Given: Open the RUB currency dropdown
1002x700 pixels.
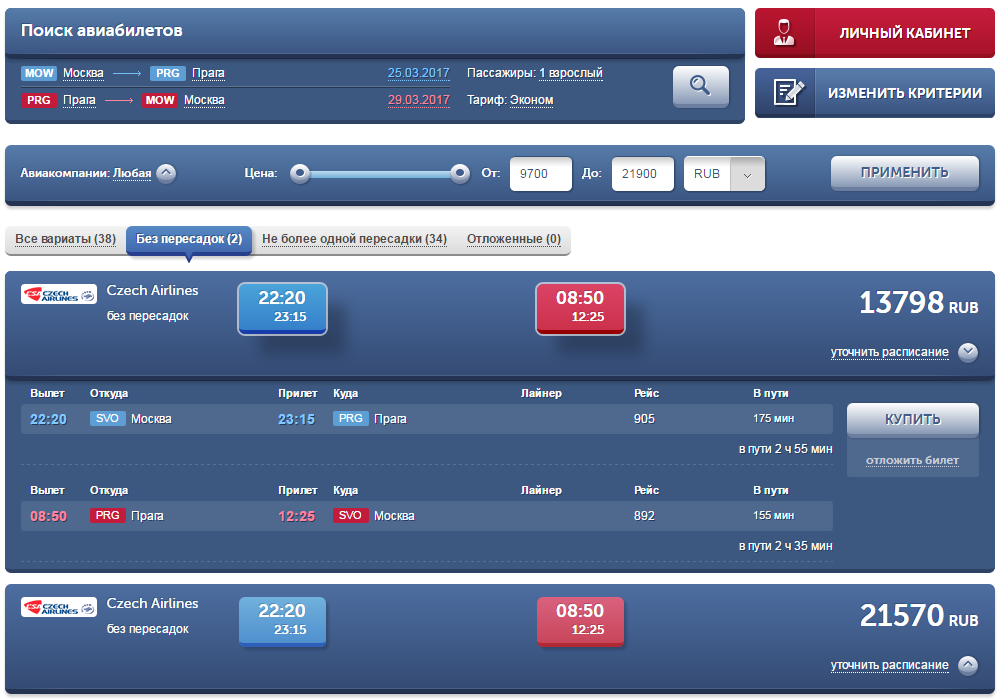Looking at the screenshot, I should (x=747, y=174).
